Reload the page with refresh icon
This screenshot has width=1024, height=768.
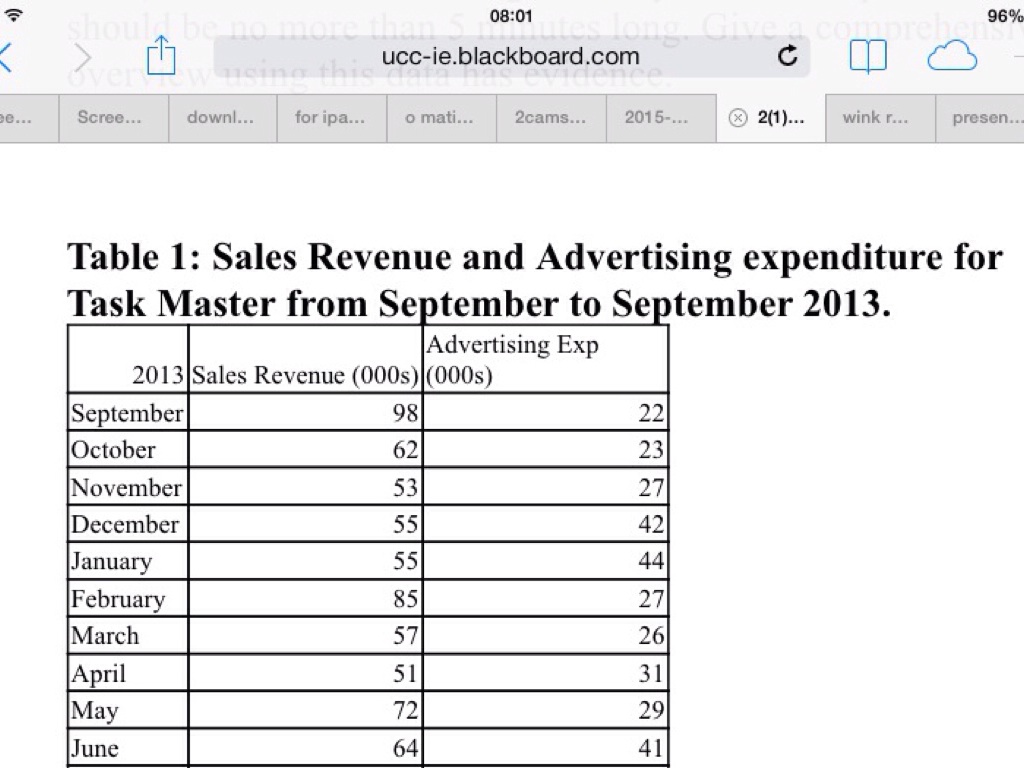787,56
